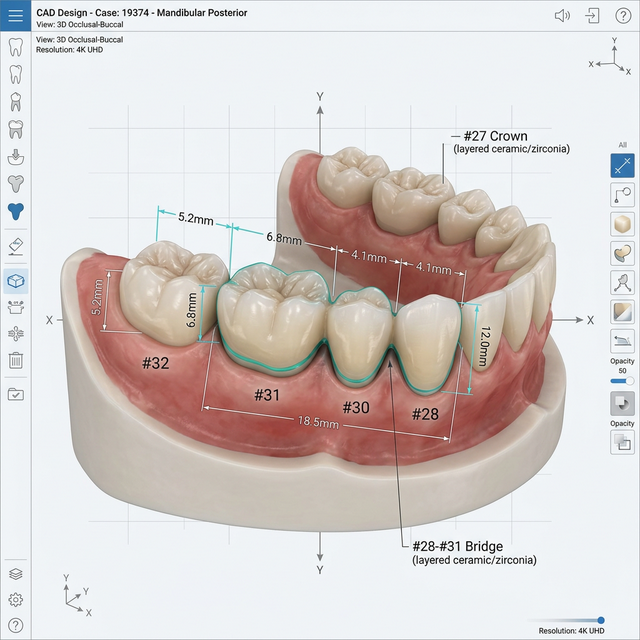The height and width of the screenshot is (640, 640).
Task: Select the center-alignment crosshair icon
Action: [x=16, y=333]
